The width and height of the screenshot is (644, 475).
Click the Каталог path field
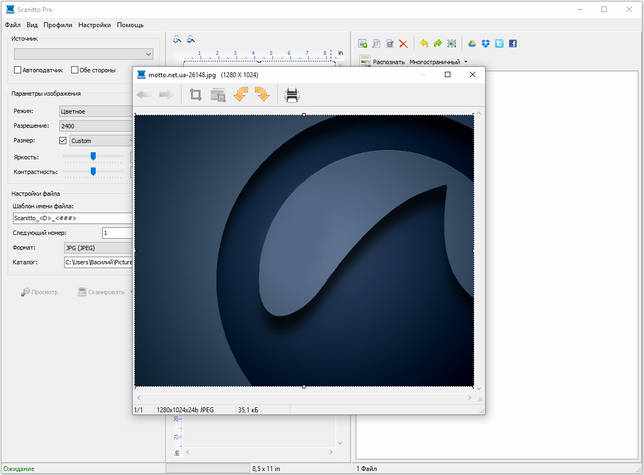(98, 262)
